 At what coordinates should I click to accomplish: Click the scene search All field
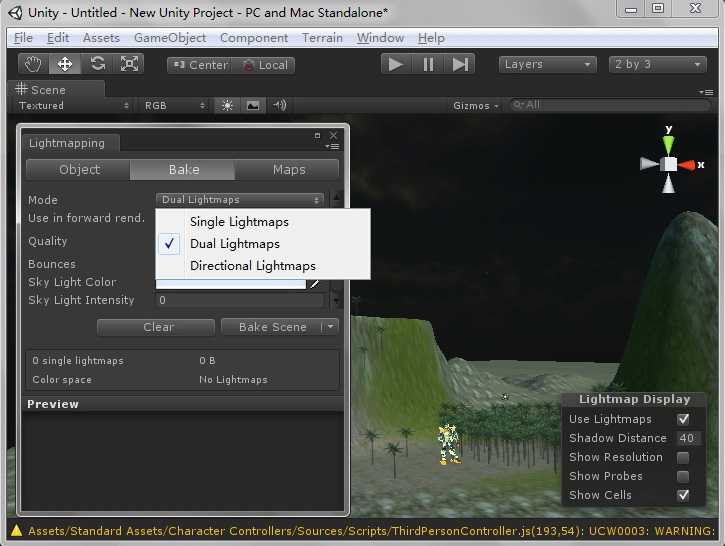[x=609, y=105]
